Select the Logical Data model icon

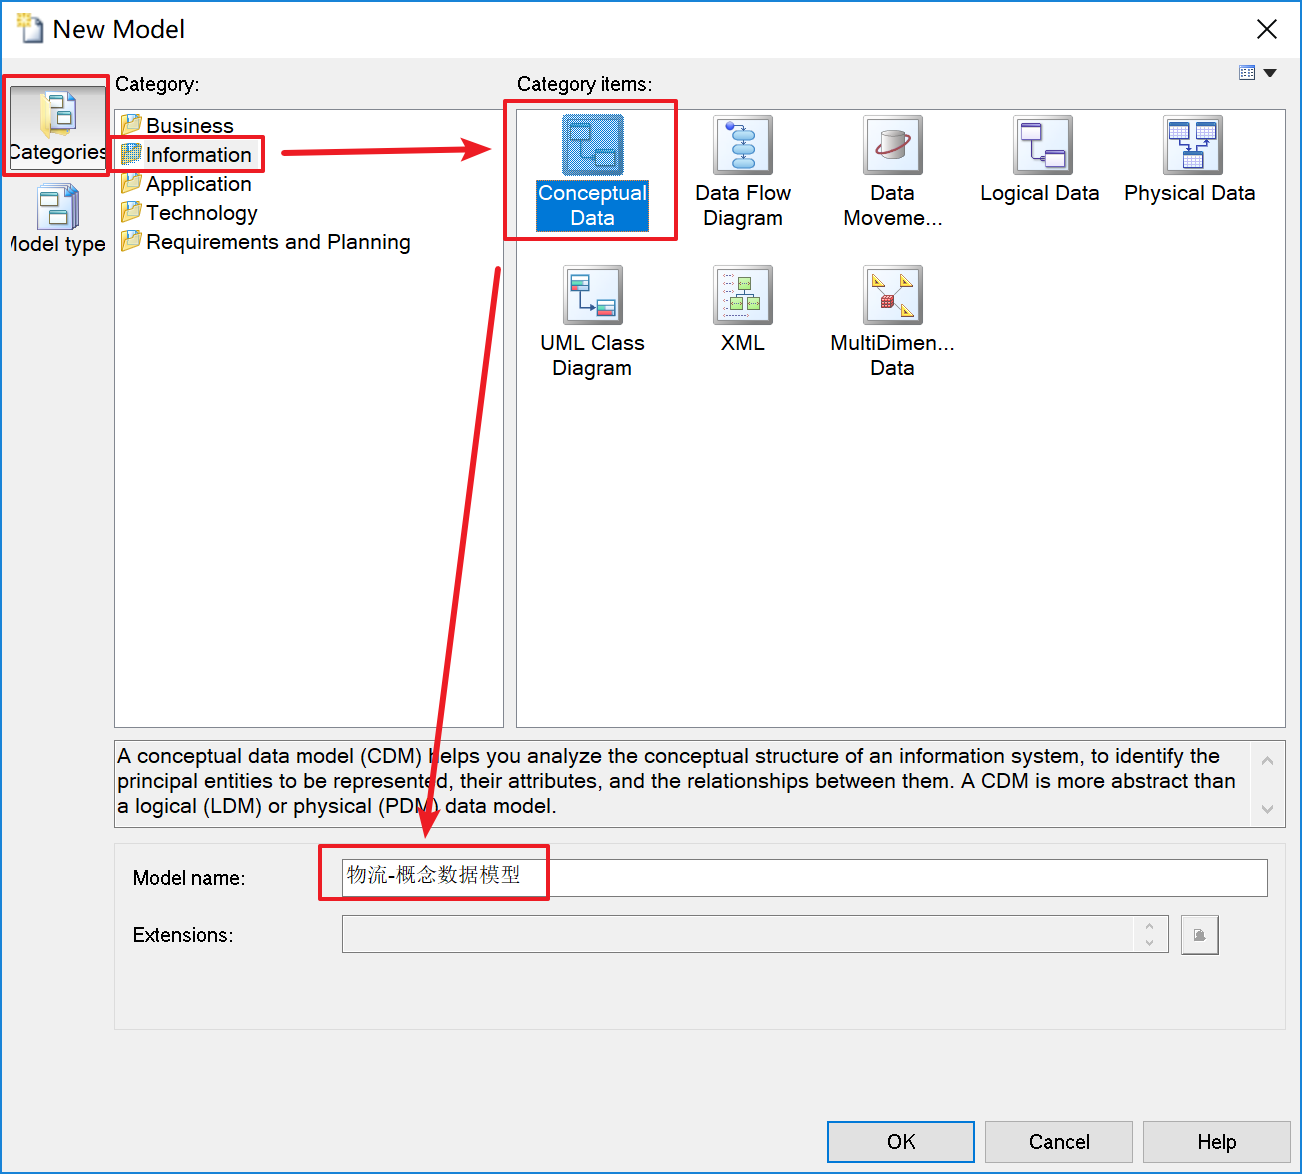click(1043, 145)
